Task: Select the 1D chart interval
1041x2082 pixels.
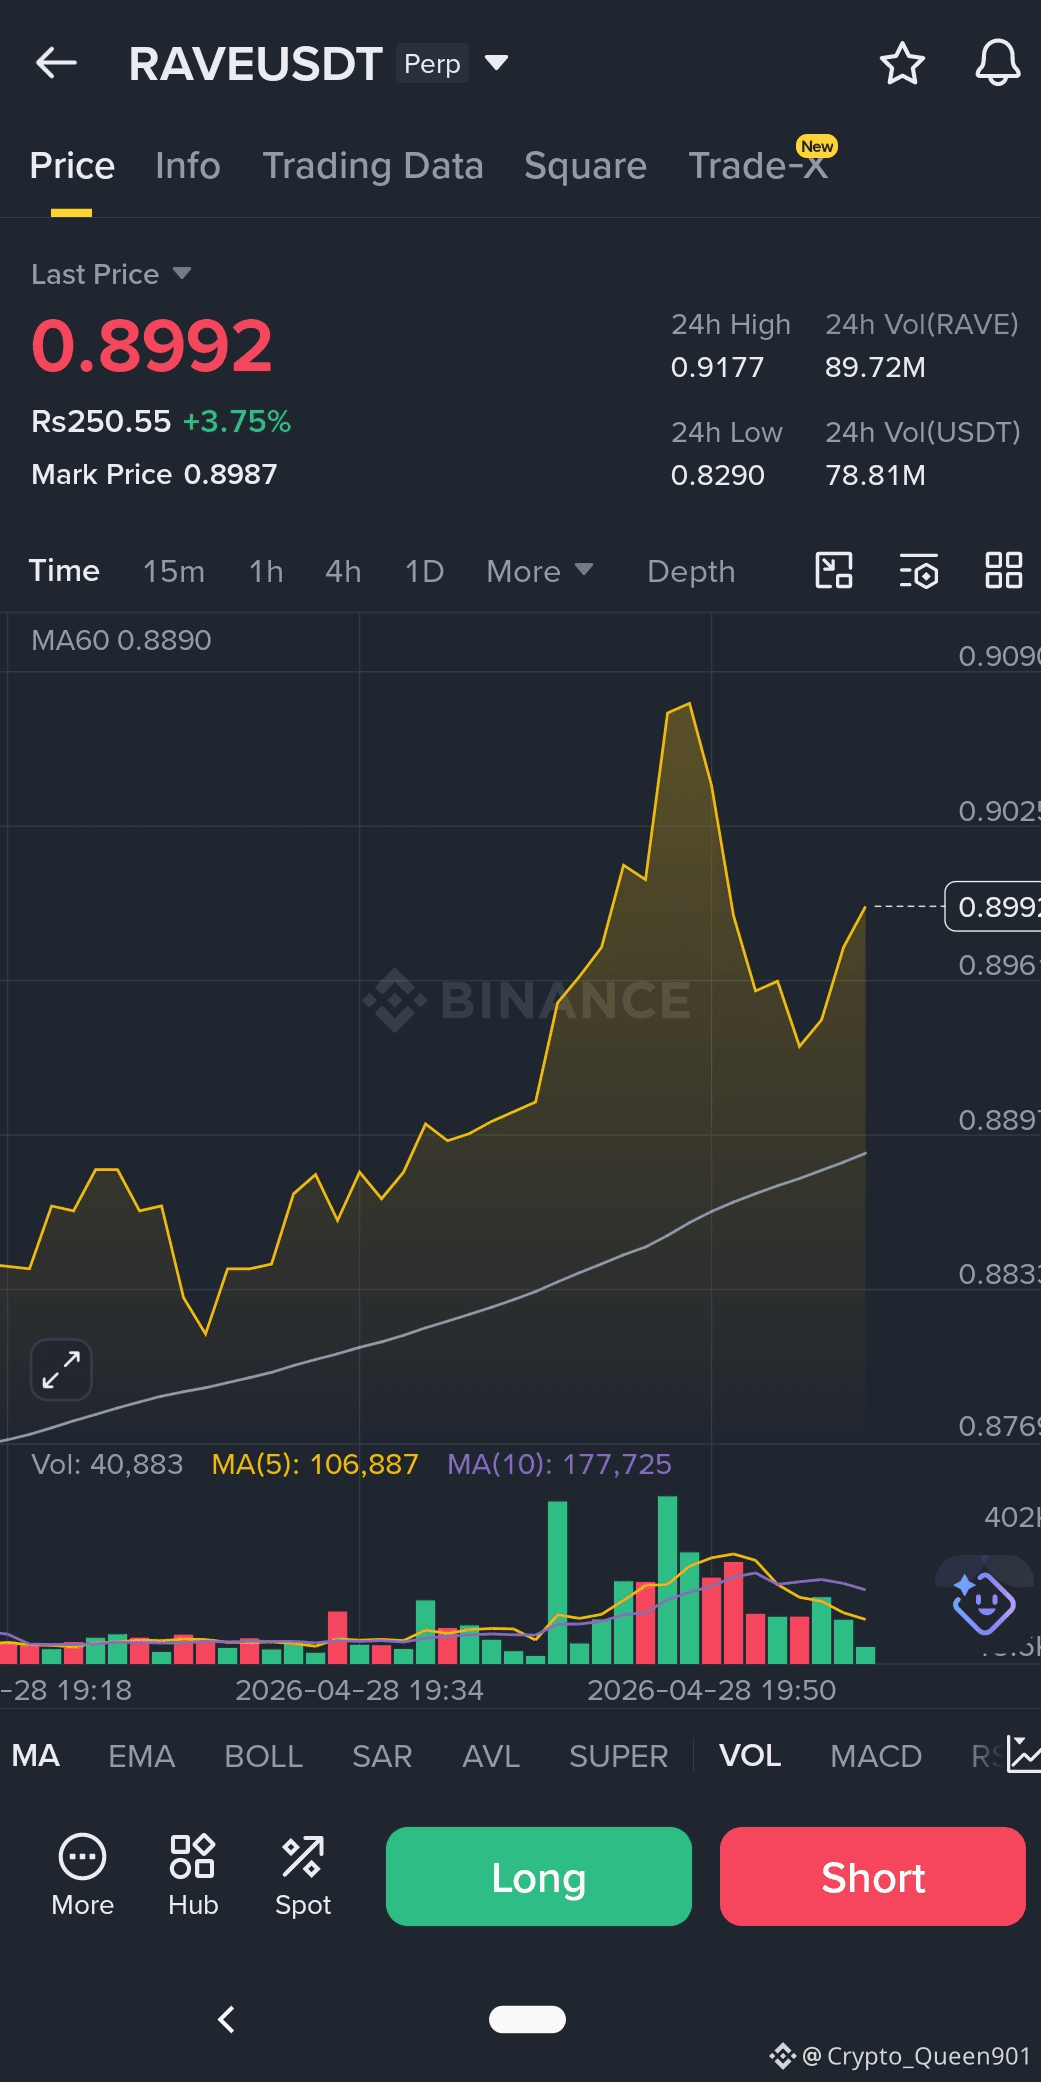Action: tap(424, 571)
